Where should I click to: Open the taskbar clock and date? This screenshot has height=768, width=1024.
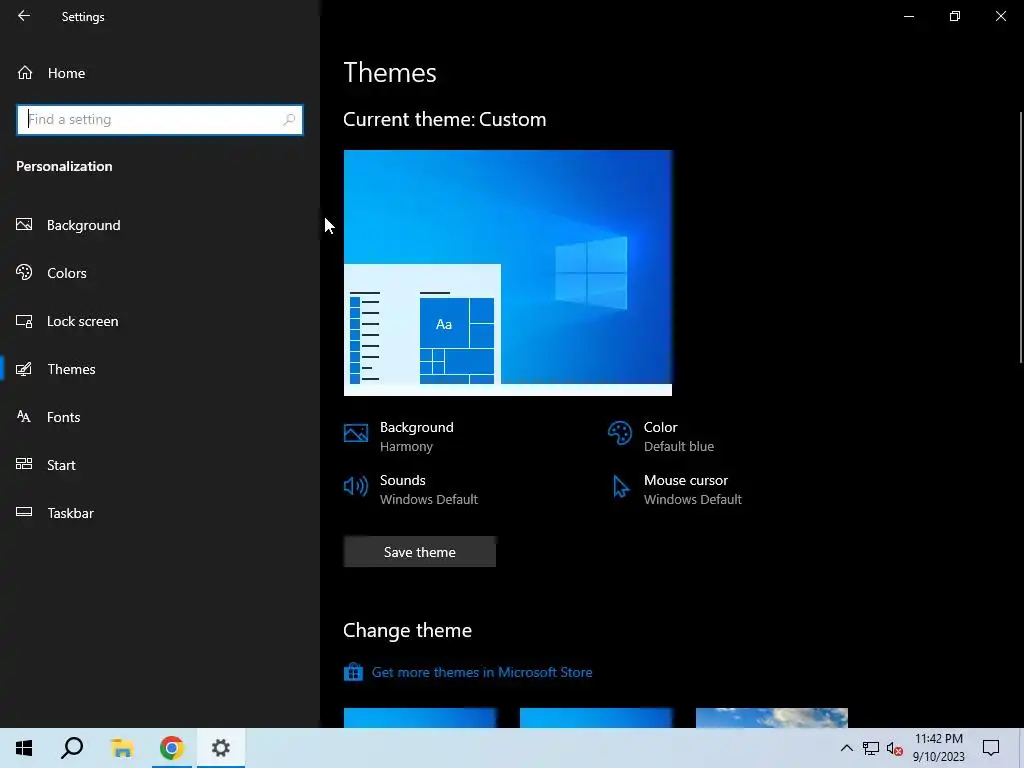938,748
